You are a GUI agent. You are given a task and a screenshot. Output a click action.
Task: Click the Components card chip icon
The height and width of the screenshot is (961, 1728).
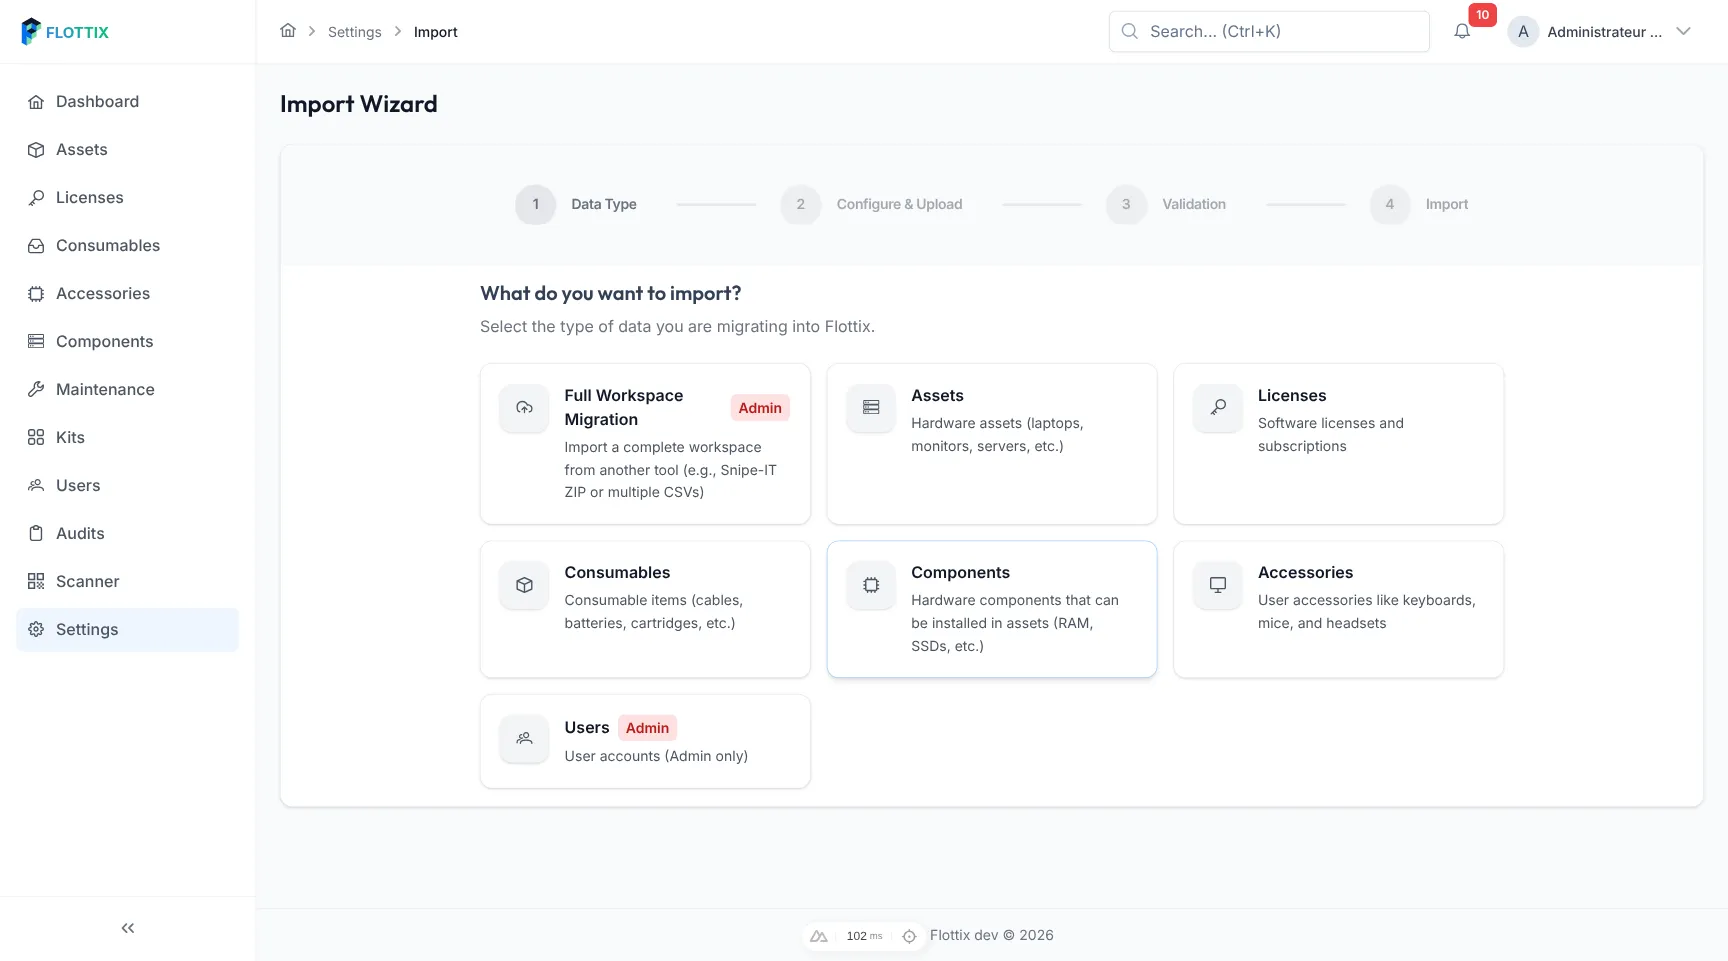click(871, 585)
